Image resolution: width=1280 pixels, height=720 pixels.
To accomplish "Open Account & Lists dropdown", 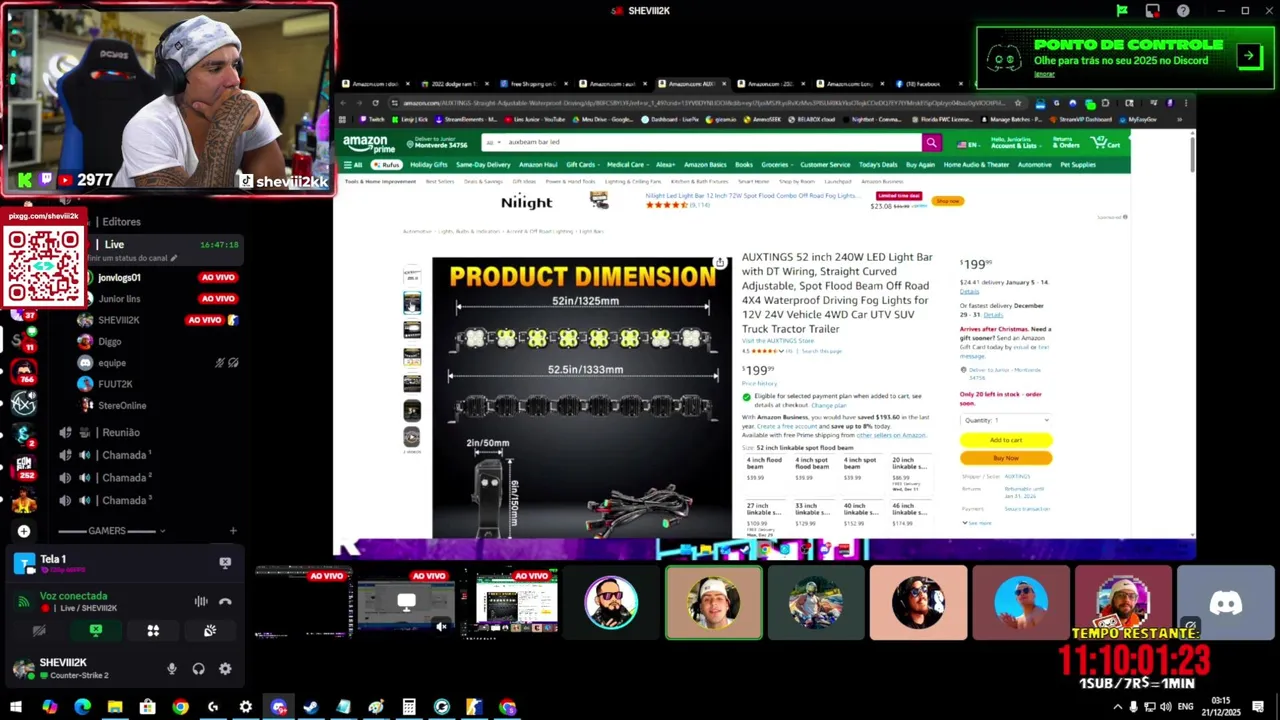I will coord(1014,144).
